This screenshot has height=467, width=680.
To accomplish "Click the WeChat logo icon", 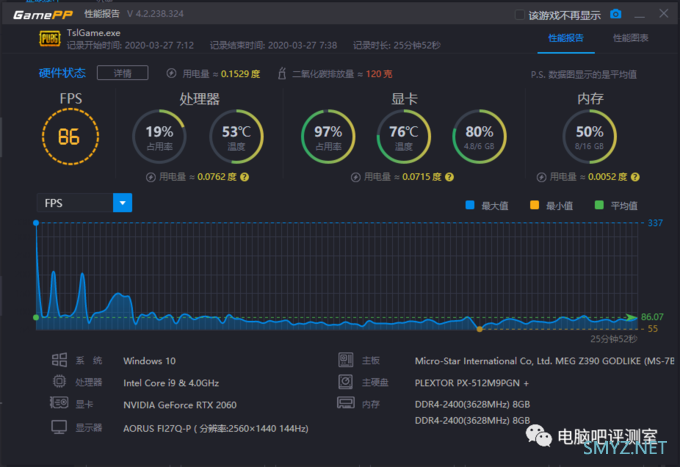I will click(539, 435).
